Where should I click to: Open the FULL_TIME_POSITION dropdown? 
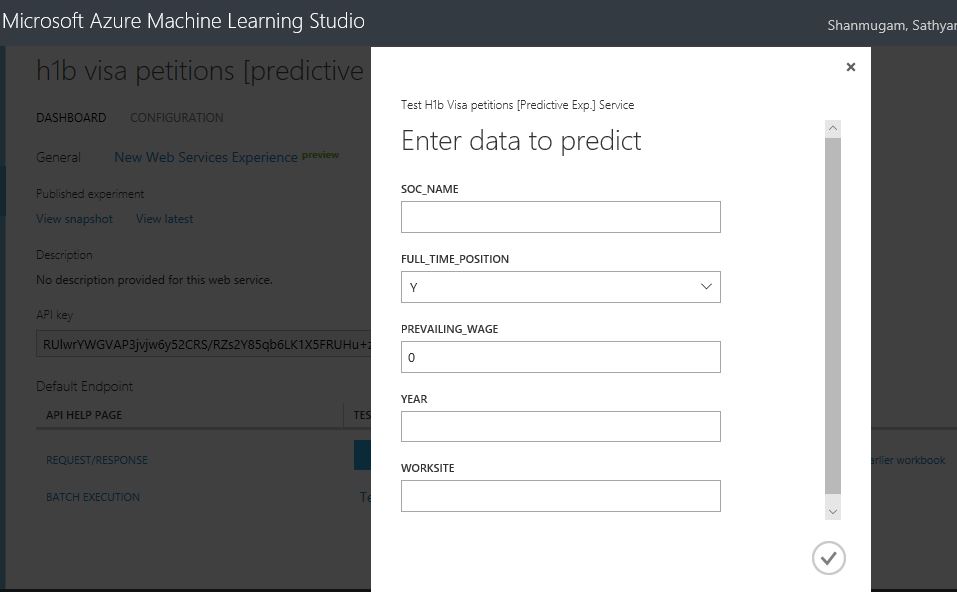coord(703,287)
